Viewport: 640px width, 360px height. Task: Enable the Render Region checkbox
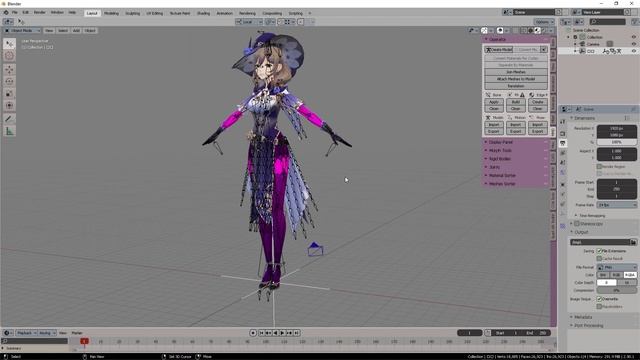(x=599, y=167)
